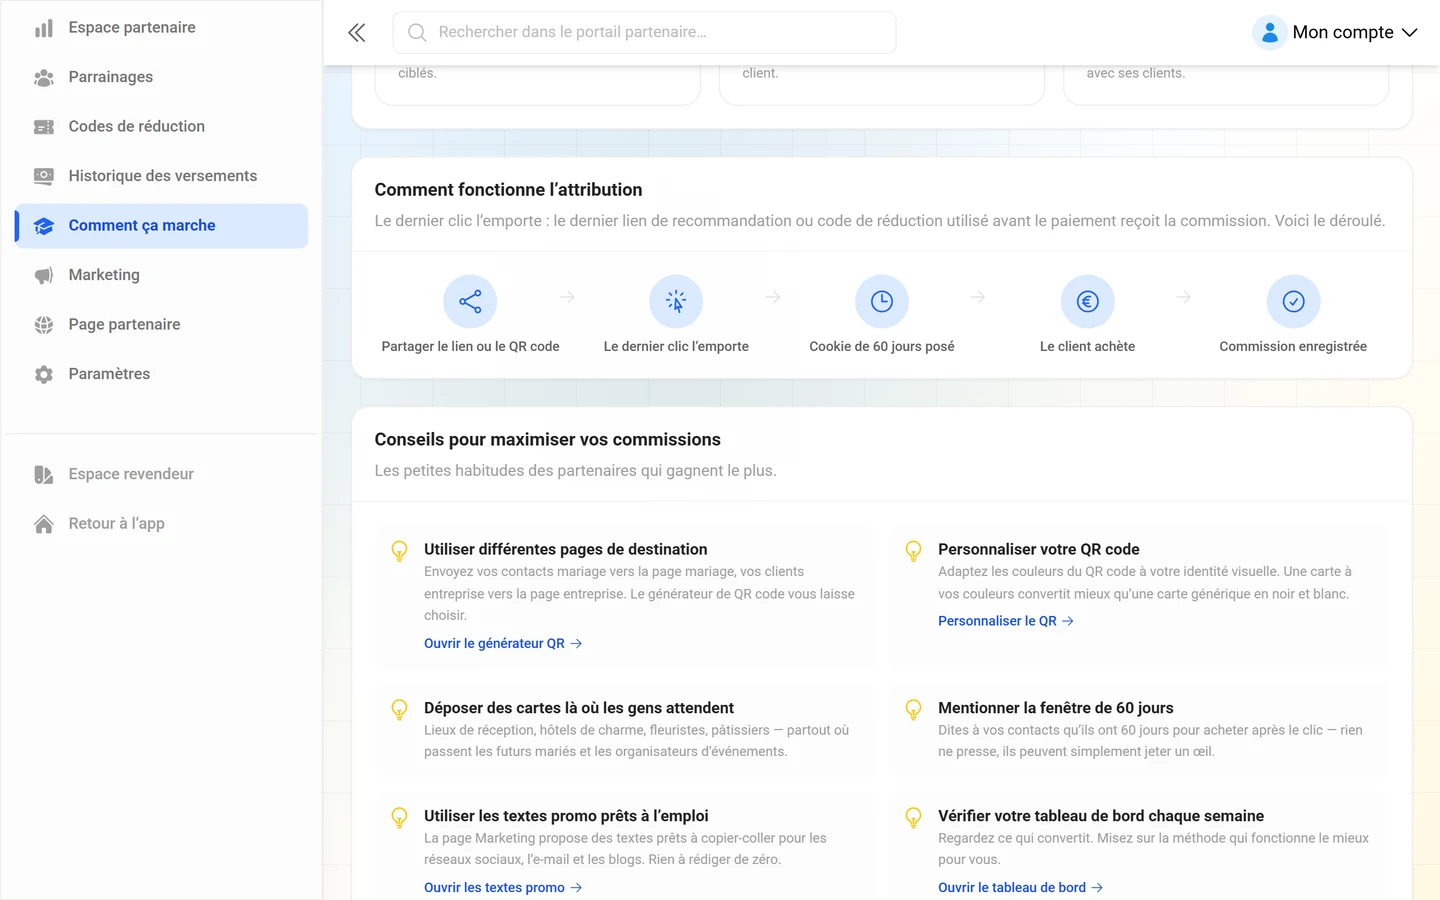Click the Page partenaire globe icon

(44, 325)
